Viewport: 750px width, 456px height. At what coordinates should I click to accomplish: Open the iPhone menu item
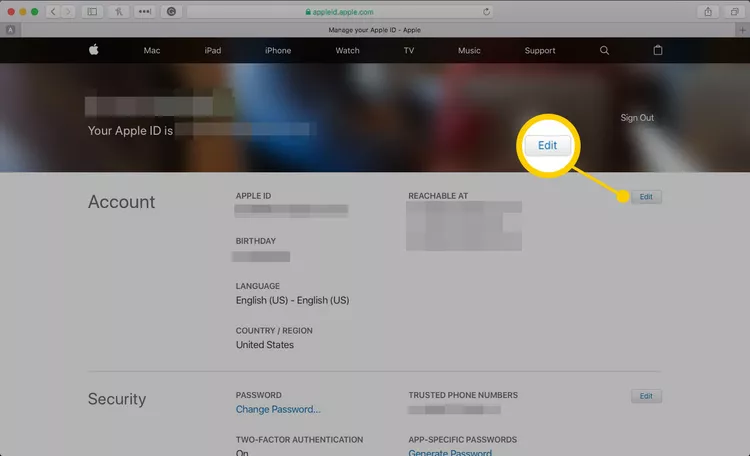click(278, 50)
